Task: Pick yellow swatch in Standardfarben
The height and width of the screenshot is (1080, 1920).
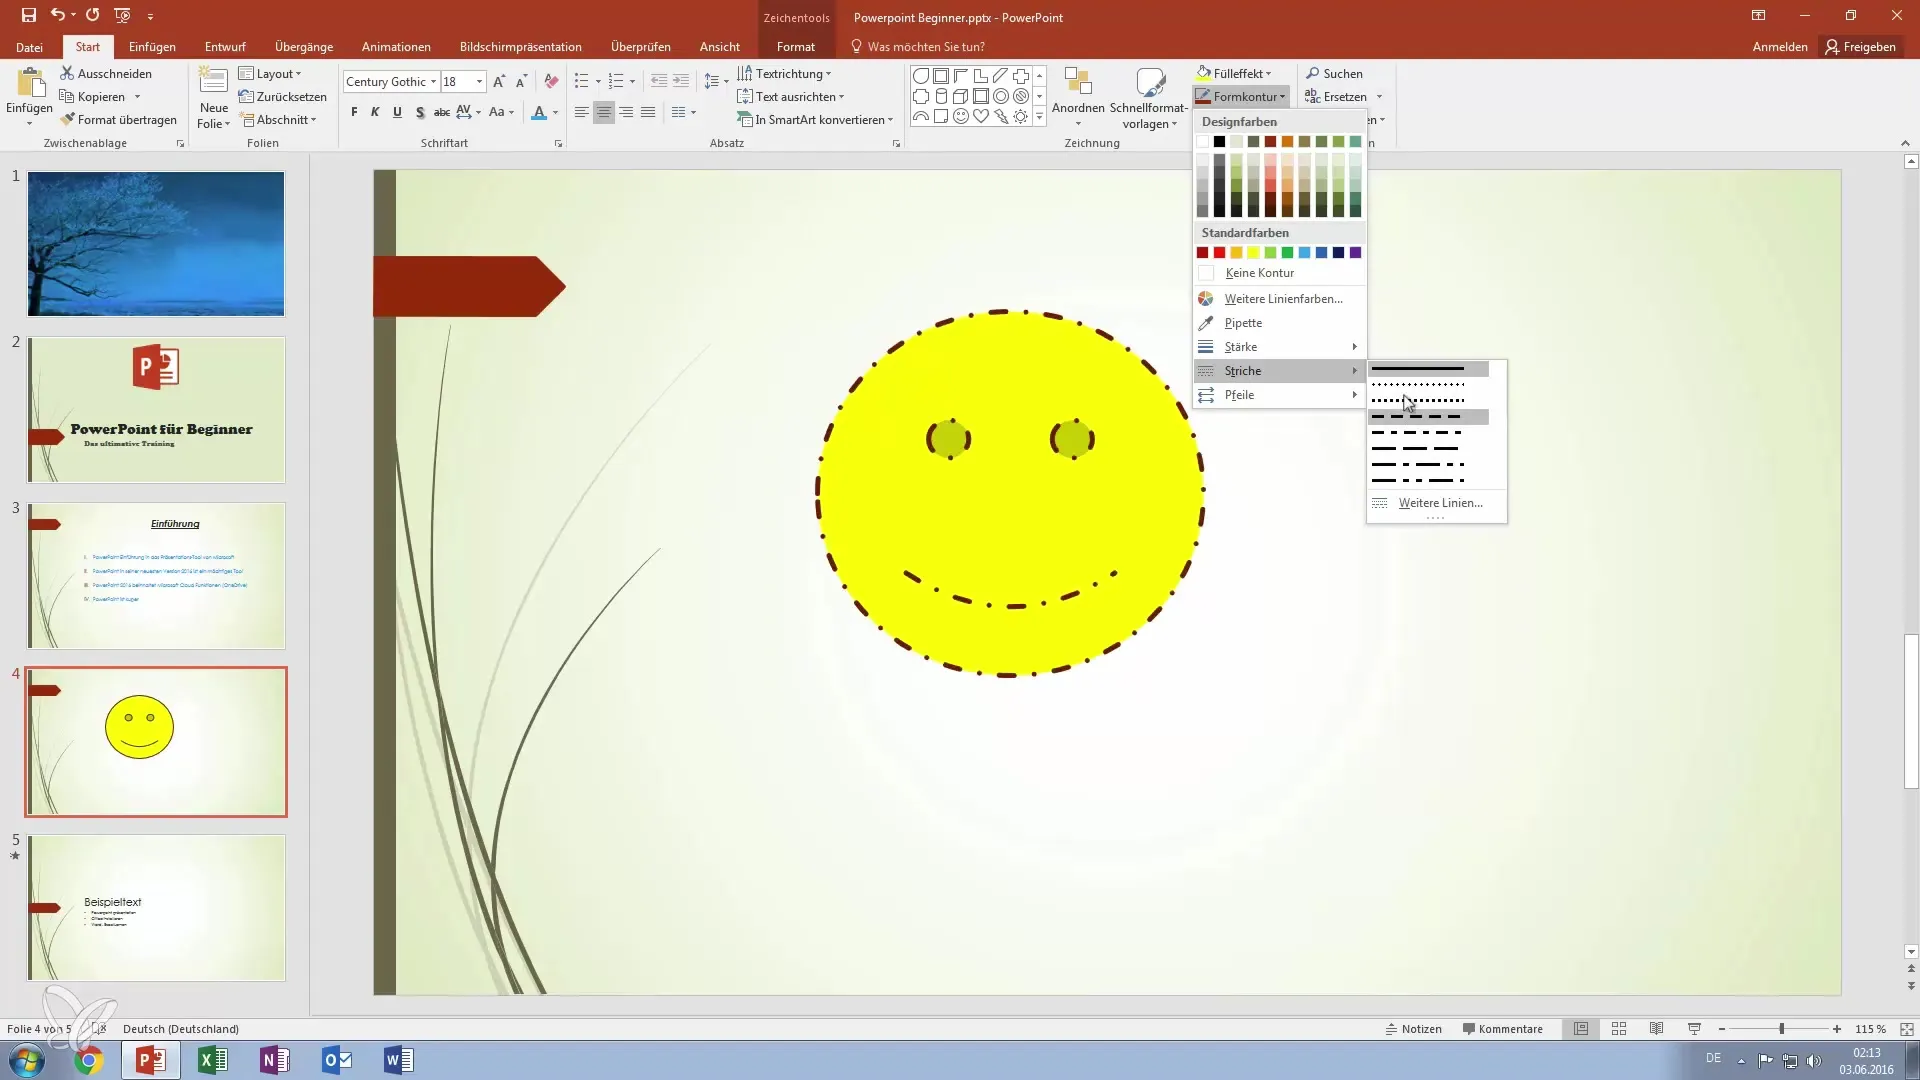Action: click(x=1253, y=252)
